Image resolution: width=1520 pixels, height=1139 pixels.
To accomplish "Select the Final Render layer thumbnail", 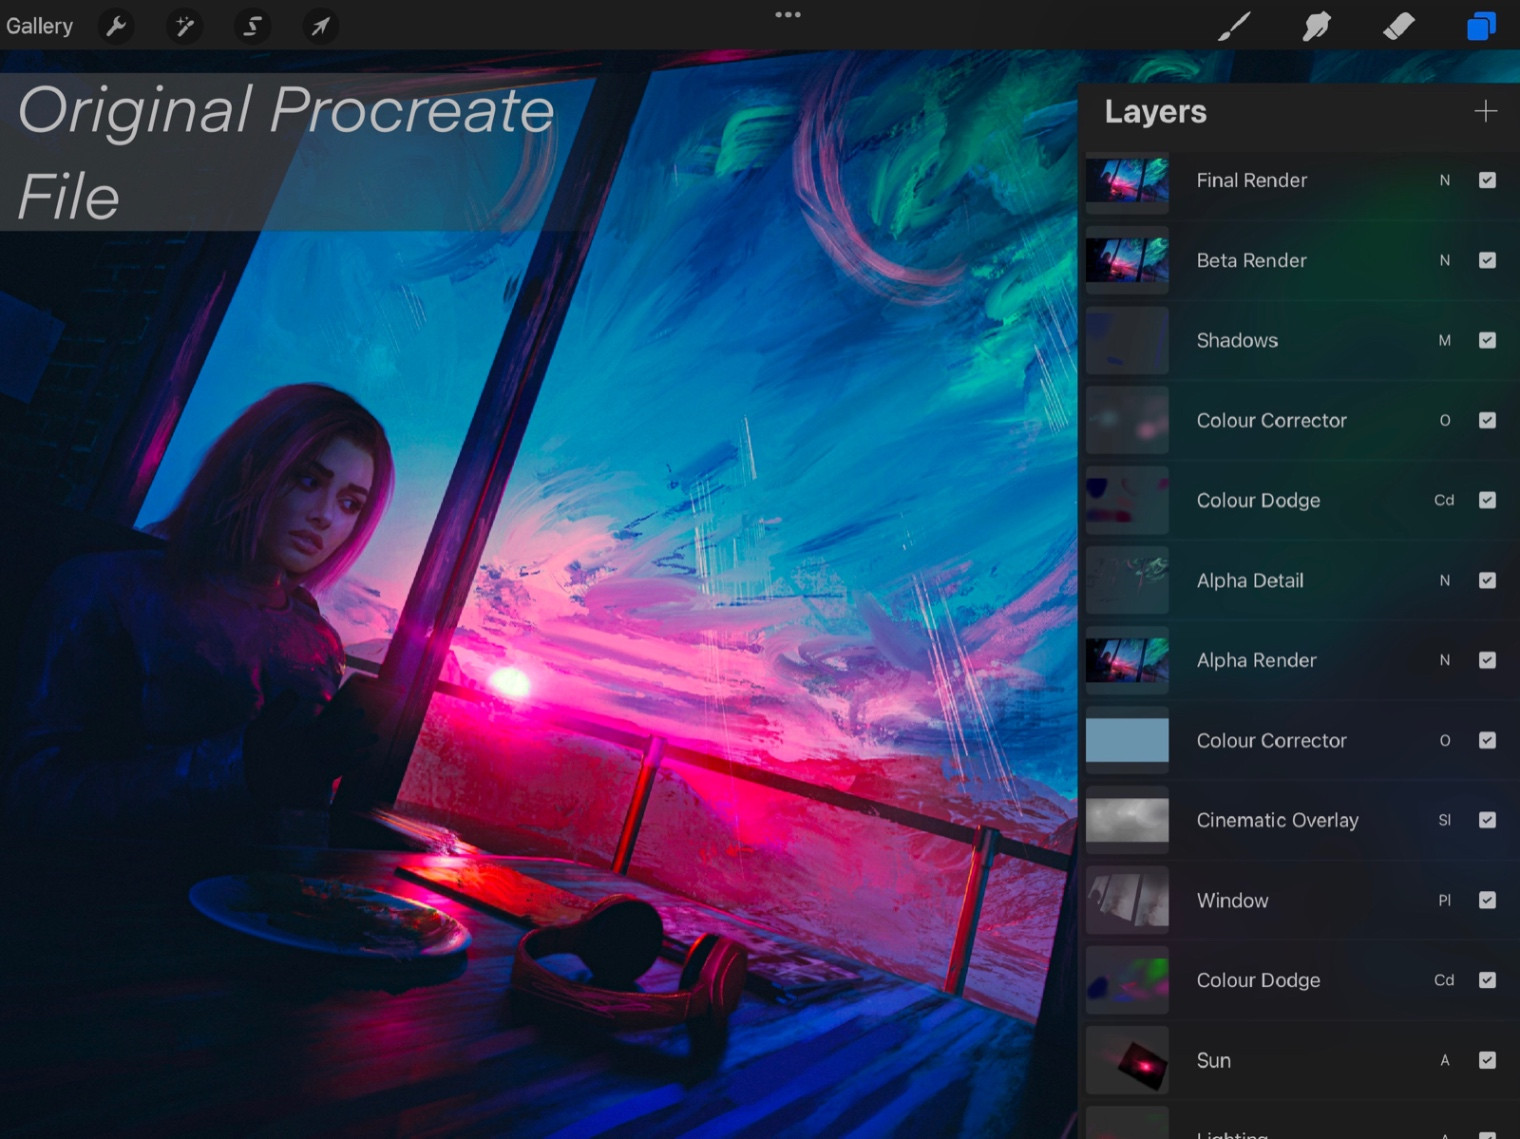I will click(1127, 181).
